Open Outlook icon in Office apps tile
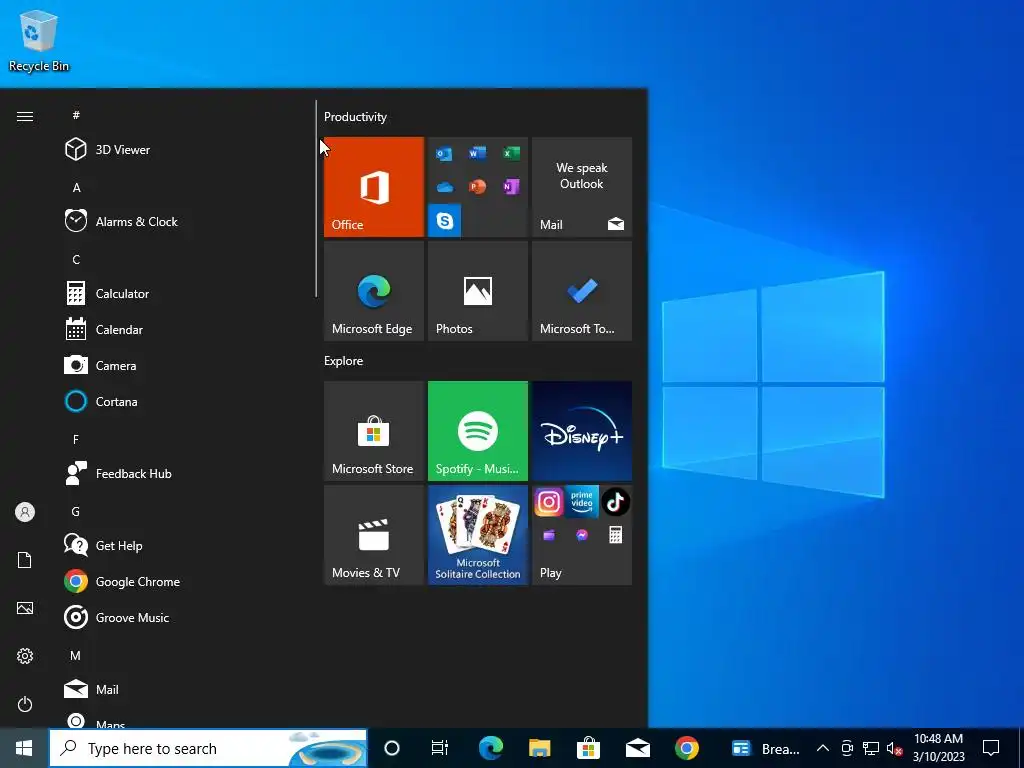Screen dimensions: 1024x768 click(x=444, y=154)
